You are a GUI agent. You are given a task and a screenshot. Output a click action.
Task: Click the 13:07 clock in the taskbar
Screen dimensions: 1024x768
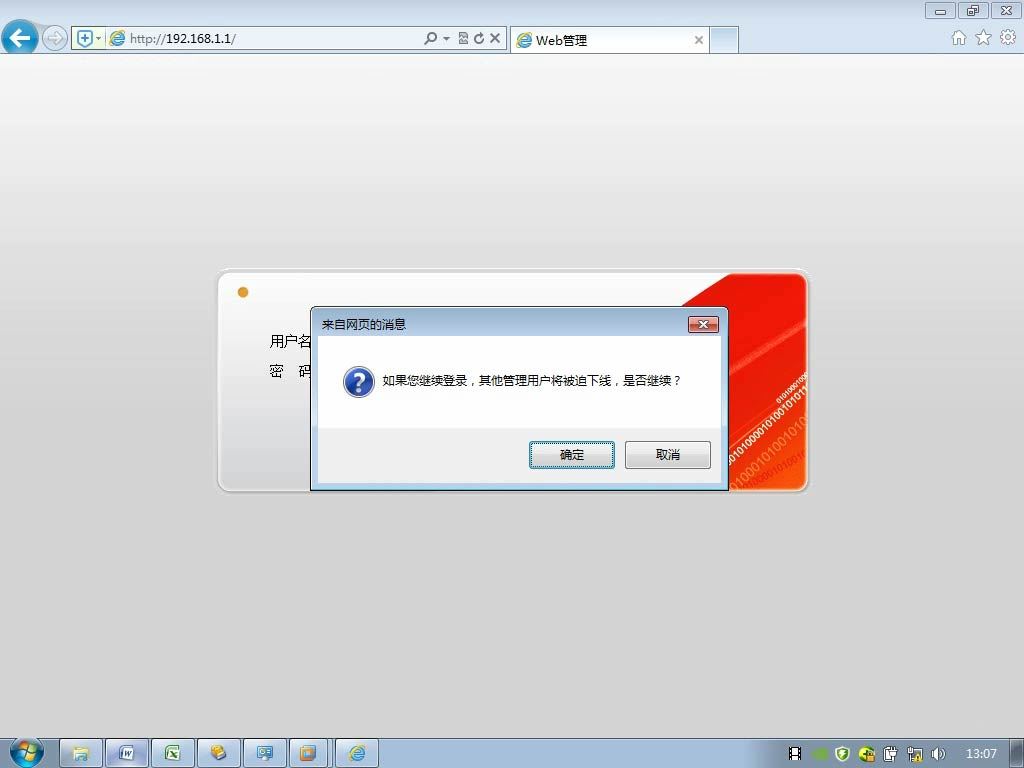[981, 754]
